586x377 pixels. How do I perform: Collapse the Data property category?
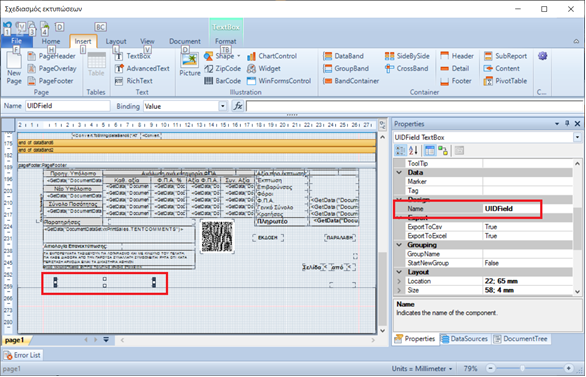point(399,173)
